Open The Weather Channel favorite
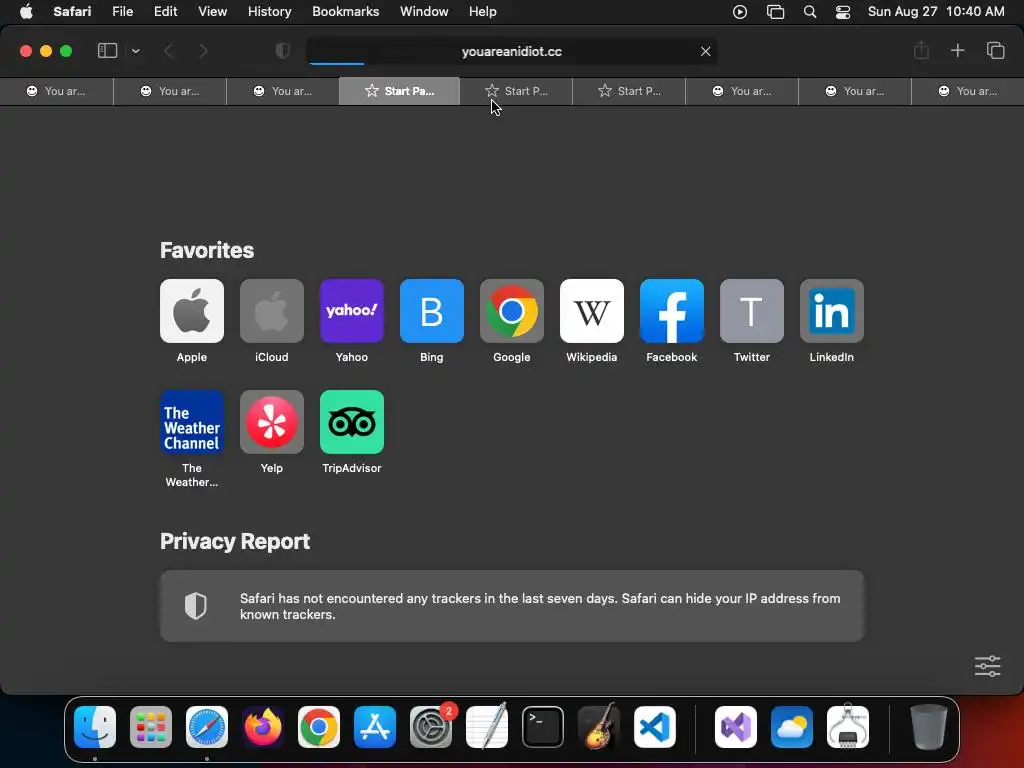The height and width of the screenshot is (768, 1024). click(191, 422)
